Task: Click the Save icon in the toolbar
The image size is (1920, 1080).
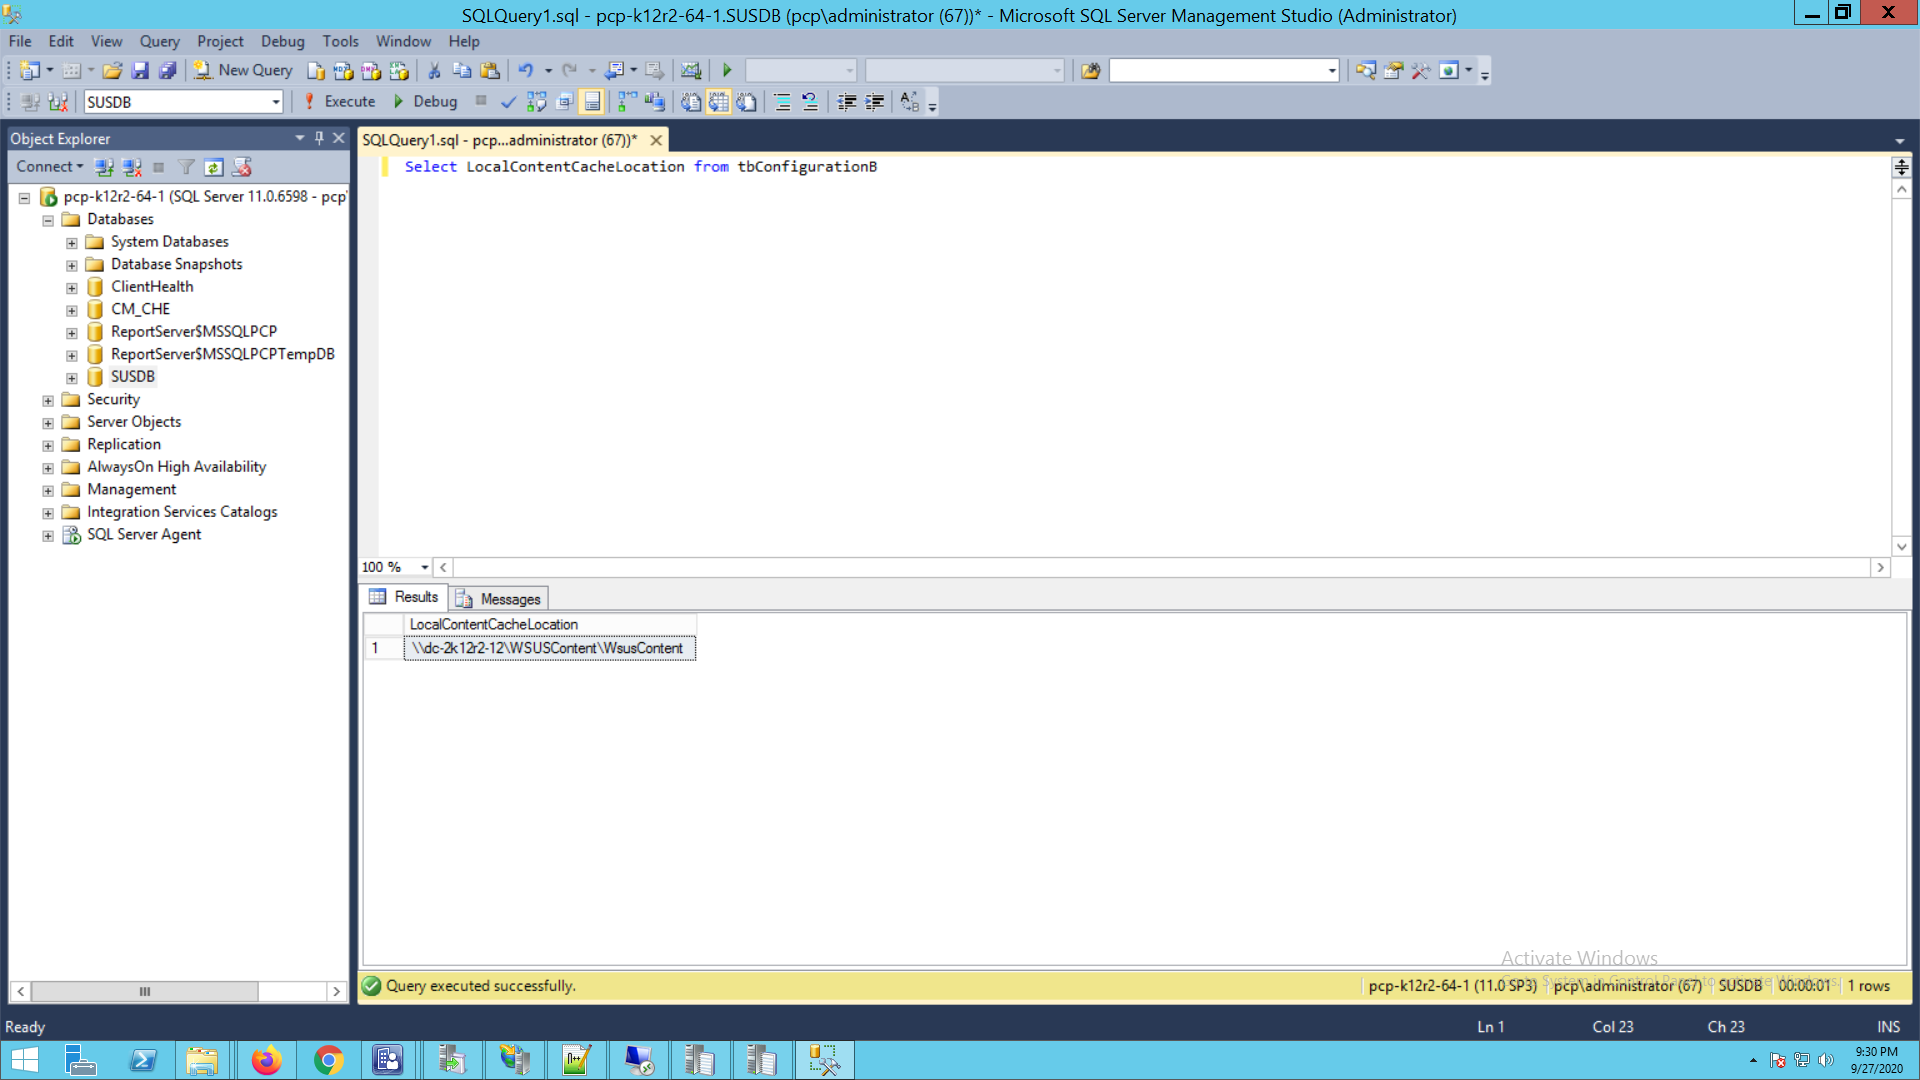Action: click(x=140, y=71)
